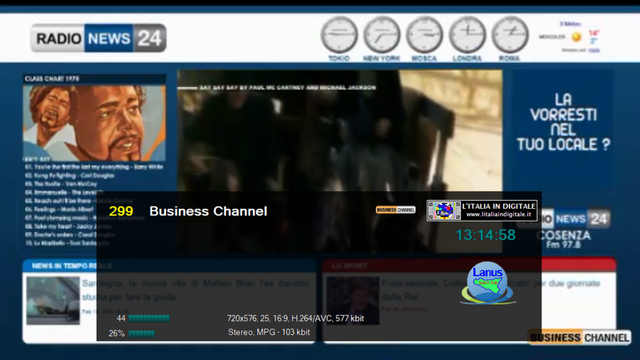Viewport: 640px width, 360px height.
Task: Click the signal quality bar showing 26%
Action: [x=142, y=334]
